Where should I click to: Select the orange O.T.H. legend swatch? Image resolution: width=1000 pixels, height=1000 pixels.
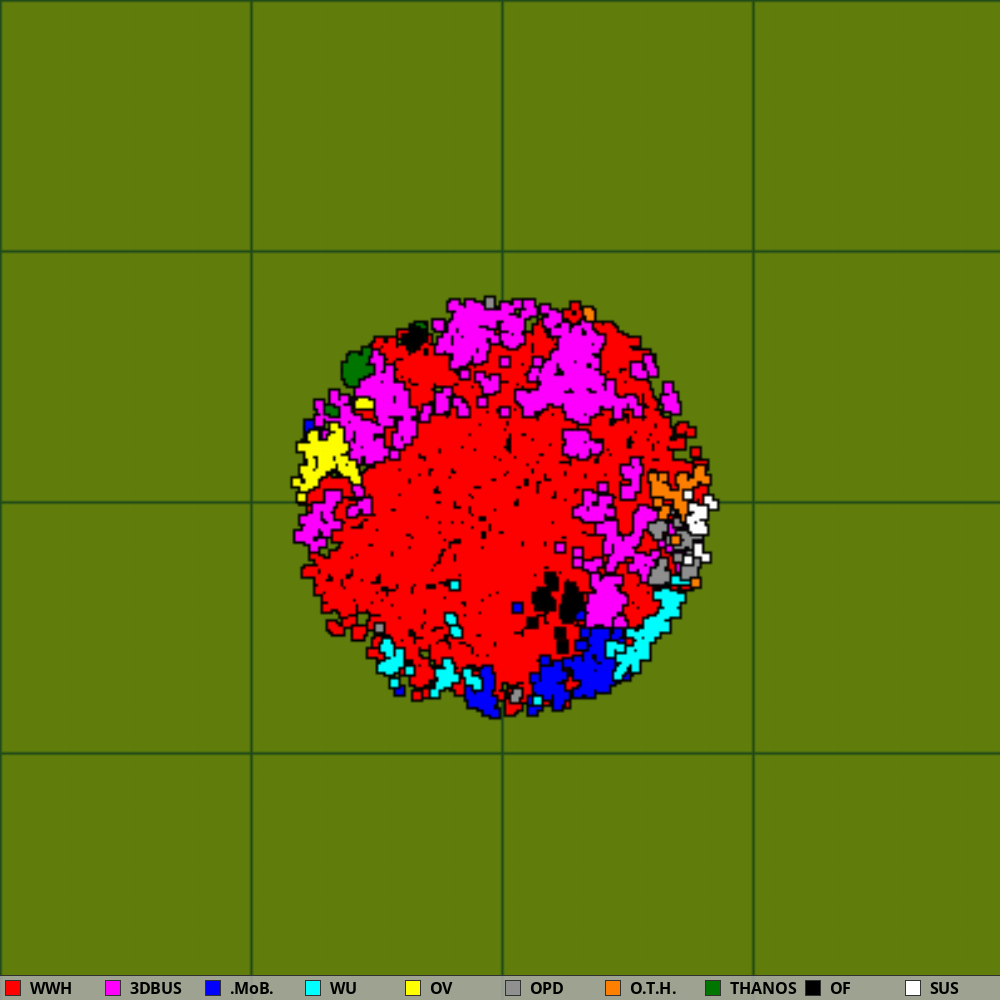[613, 988]
